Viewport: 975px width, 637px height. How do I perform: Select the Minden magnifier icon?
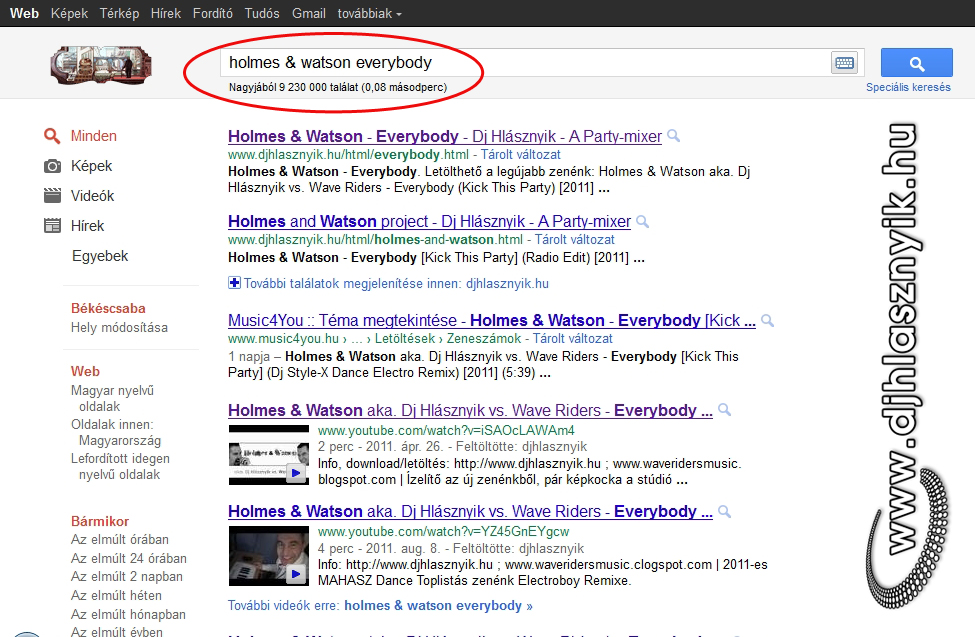click(52, 136)
